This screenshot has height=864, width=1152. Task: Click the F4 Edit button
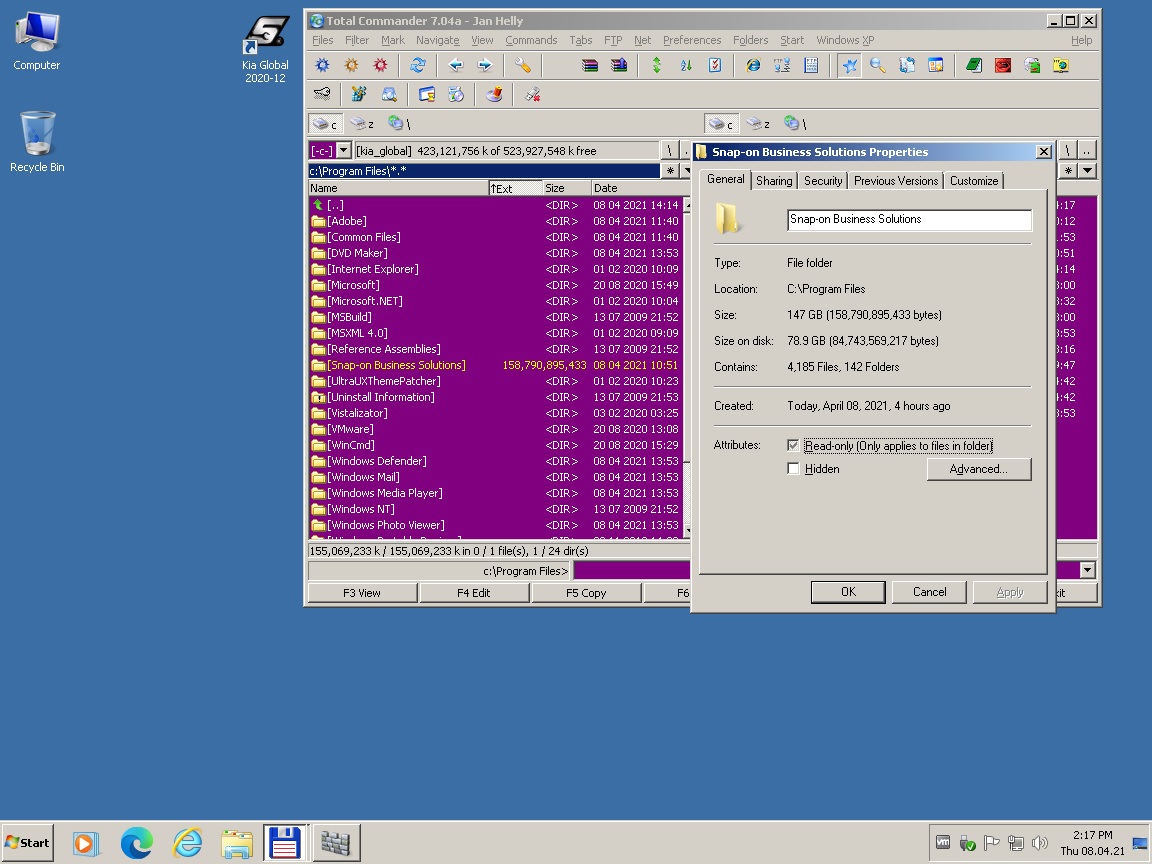pos(473,593)
